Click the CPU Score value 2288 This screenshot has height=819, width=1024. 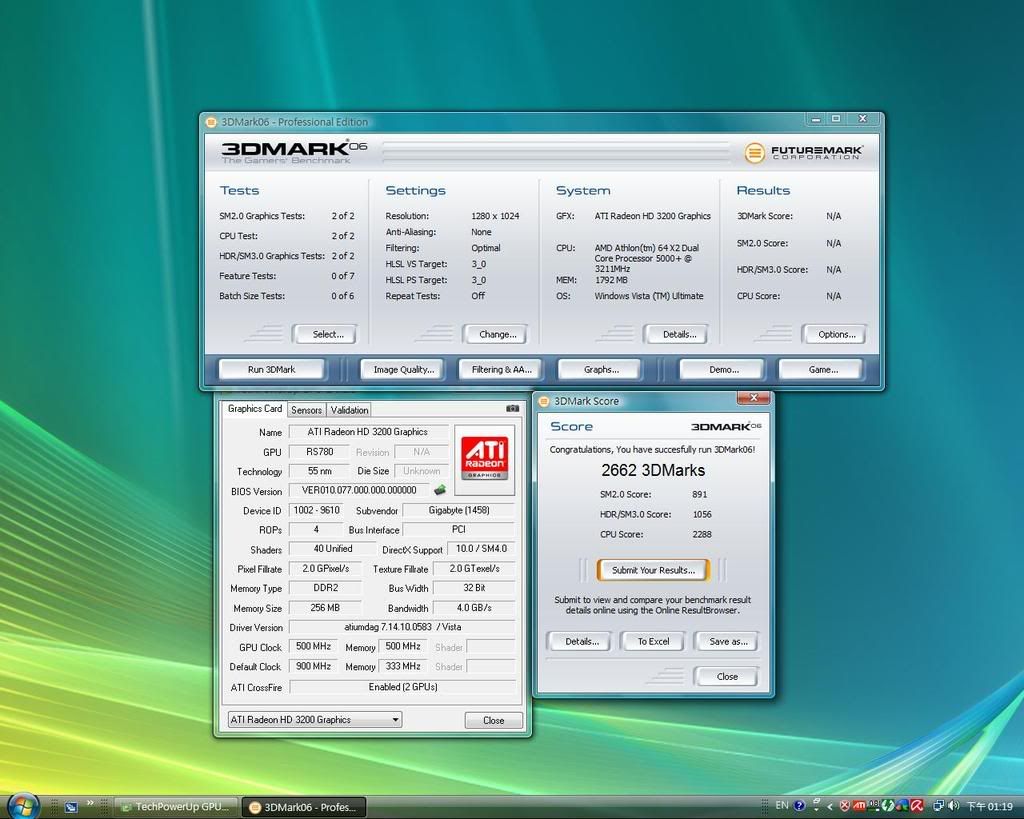click(702, 534)
